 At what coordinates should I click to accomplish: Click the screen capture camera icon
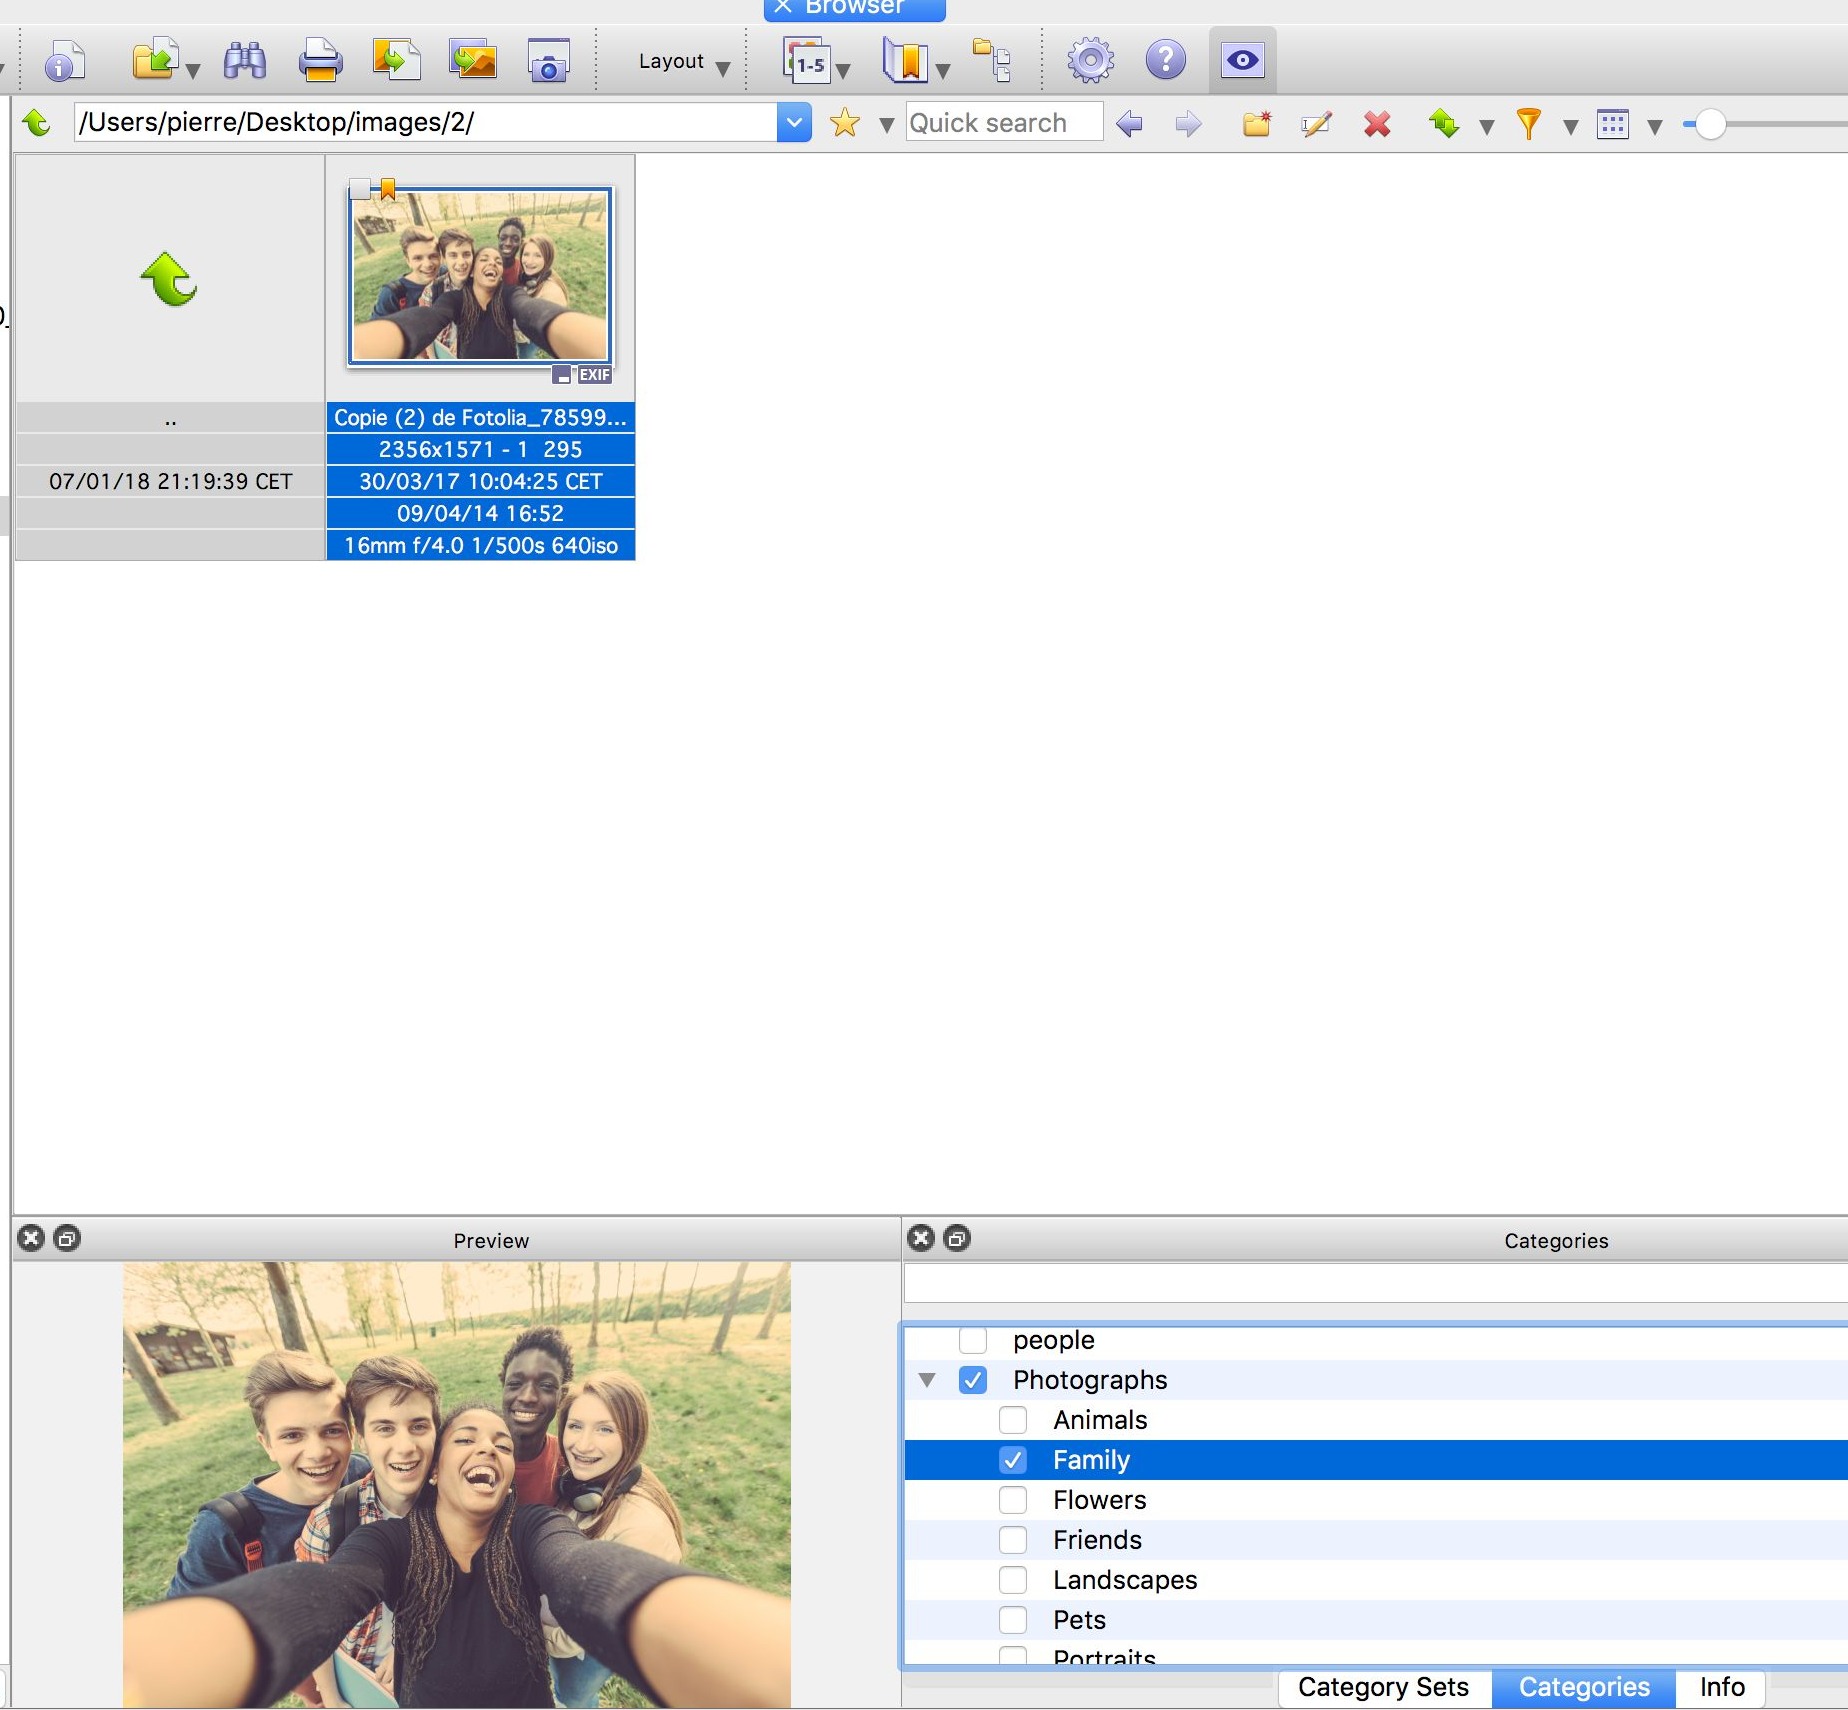[548, 61]
